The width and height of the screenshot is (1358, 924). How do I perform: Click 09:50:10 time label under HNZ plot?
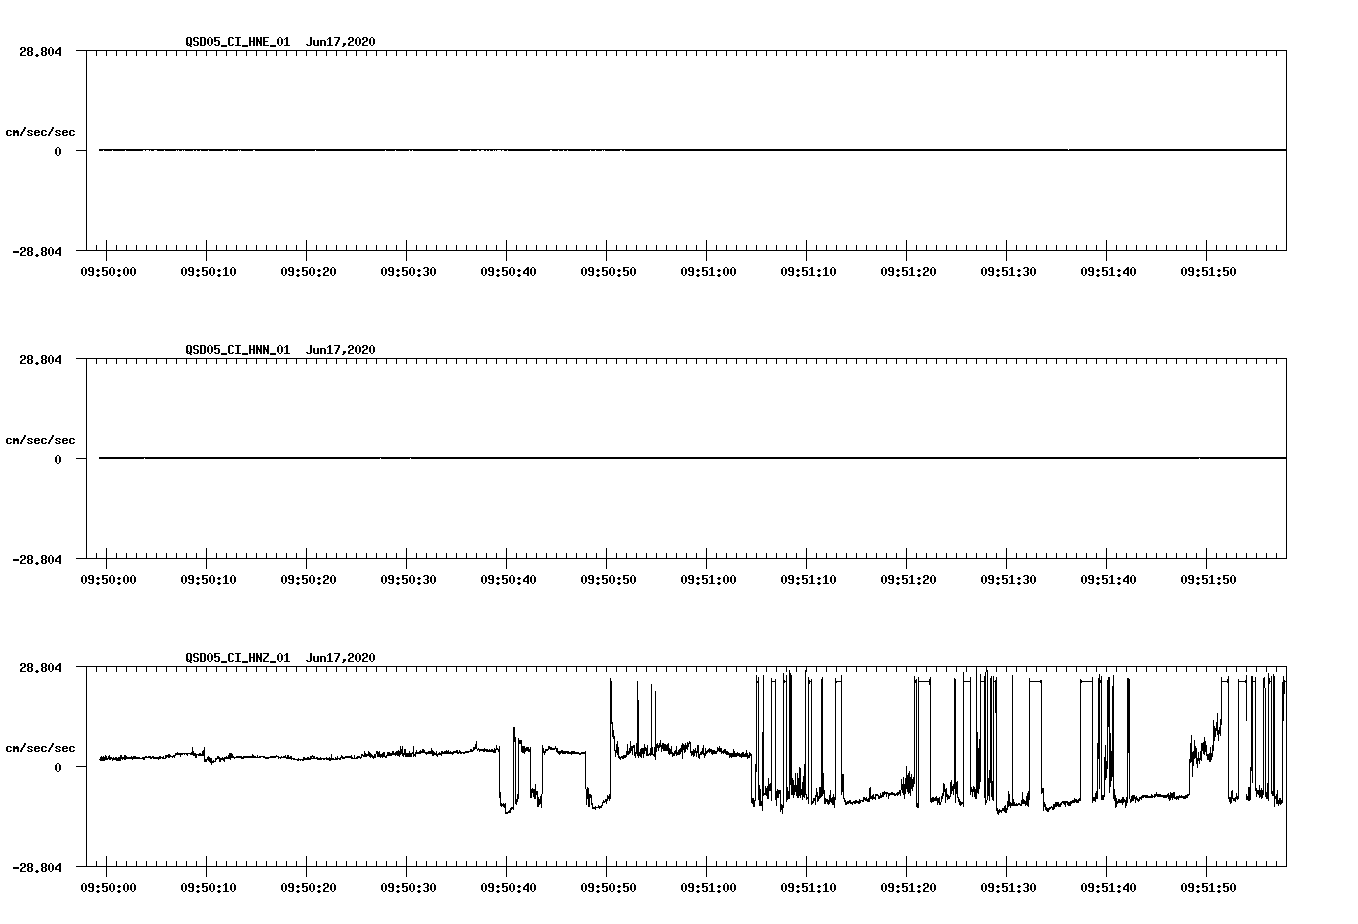pos(208,887)
